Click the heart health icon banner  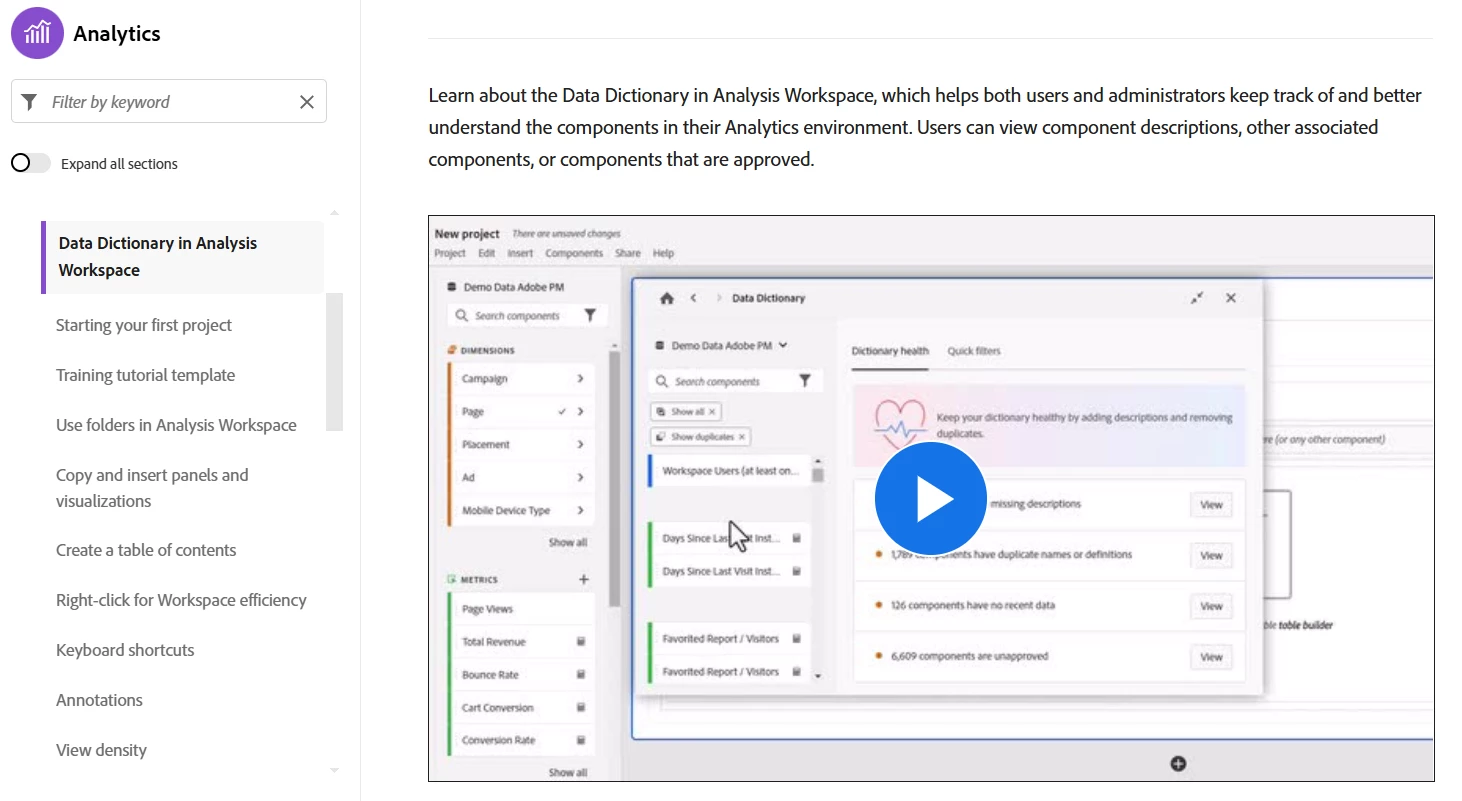coord(901,426)
